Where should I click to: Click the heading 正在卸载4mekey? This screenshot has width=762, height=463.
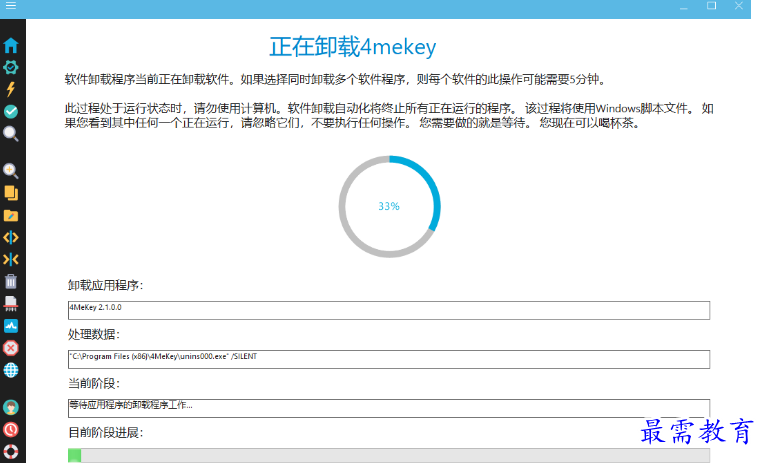pyautogui.click(x=353, y=47)
